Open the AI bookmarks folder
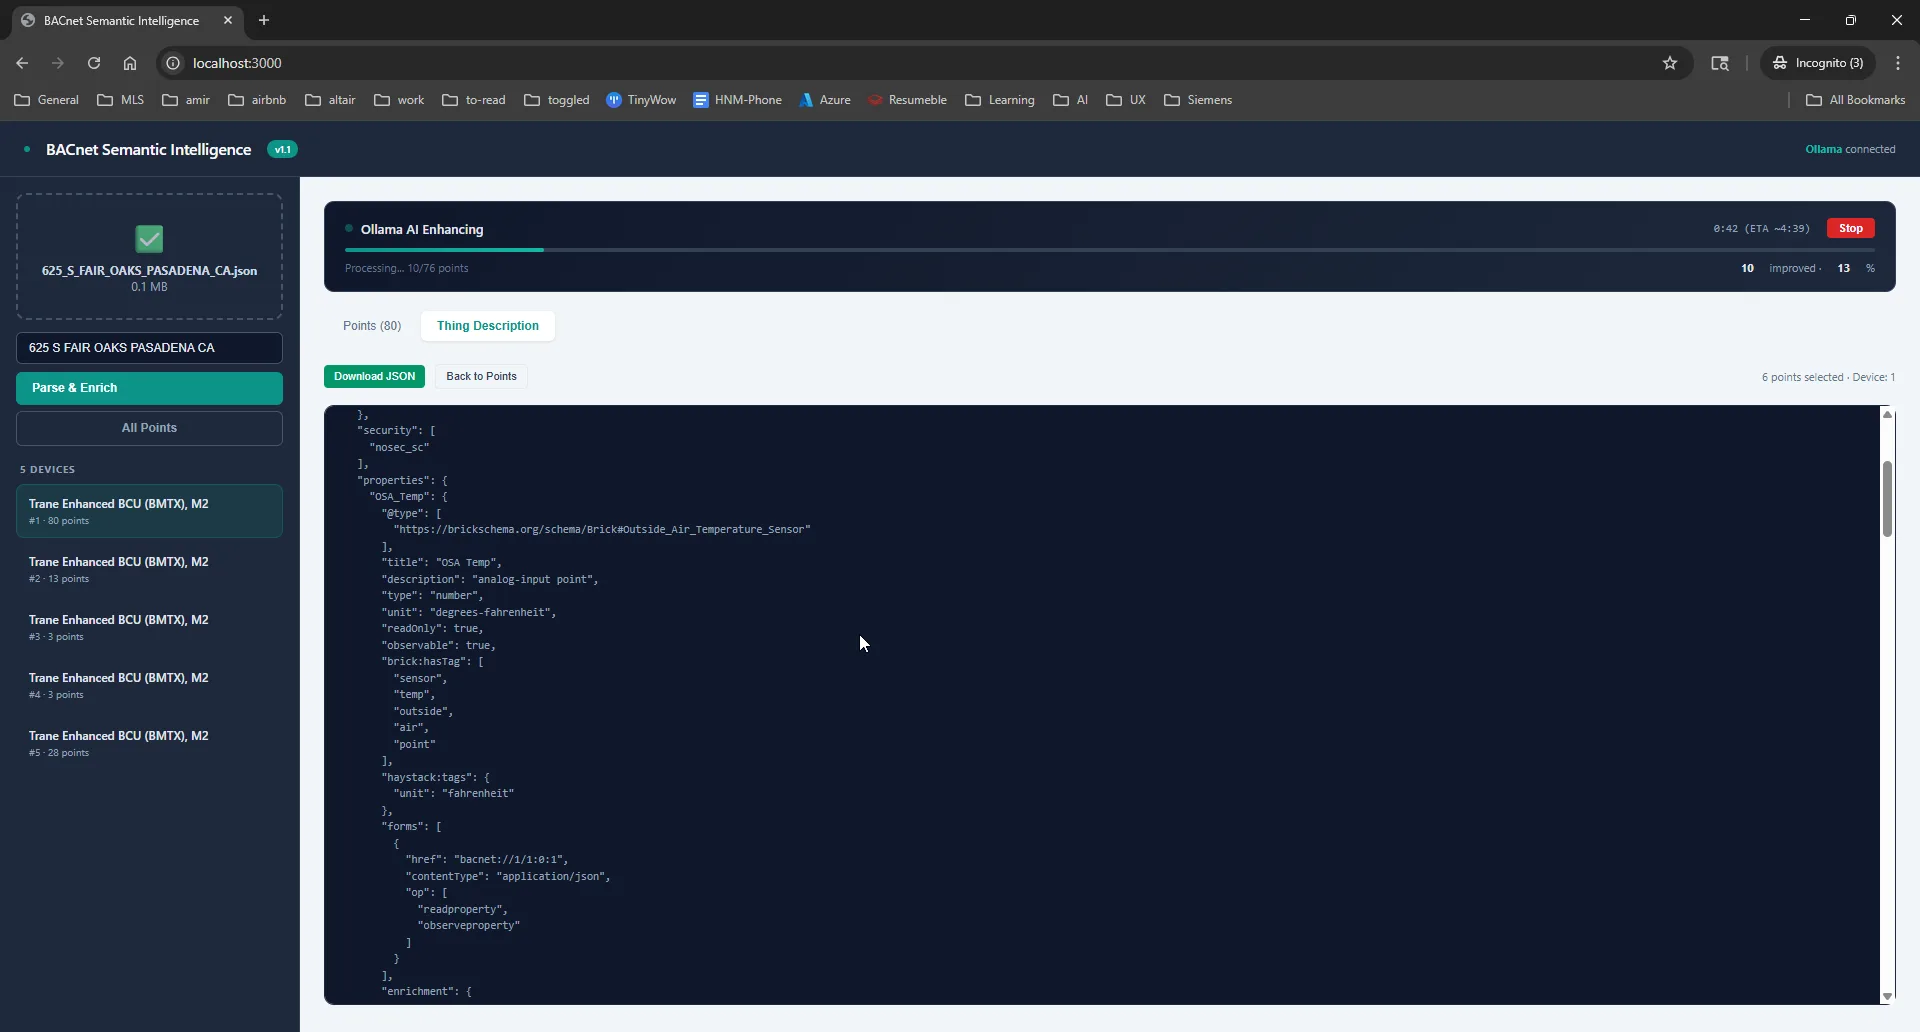The height and width of the screenshot is (1032, 1920). pos(1071,100)
